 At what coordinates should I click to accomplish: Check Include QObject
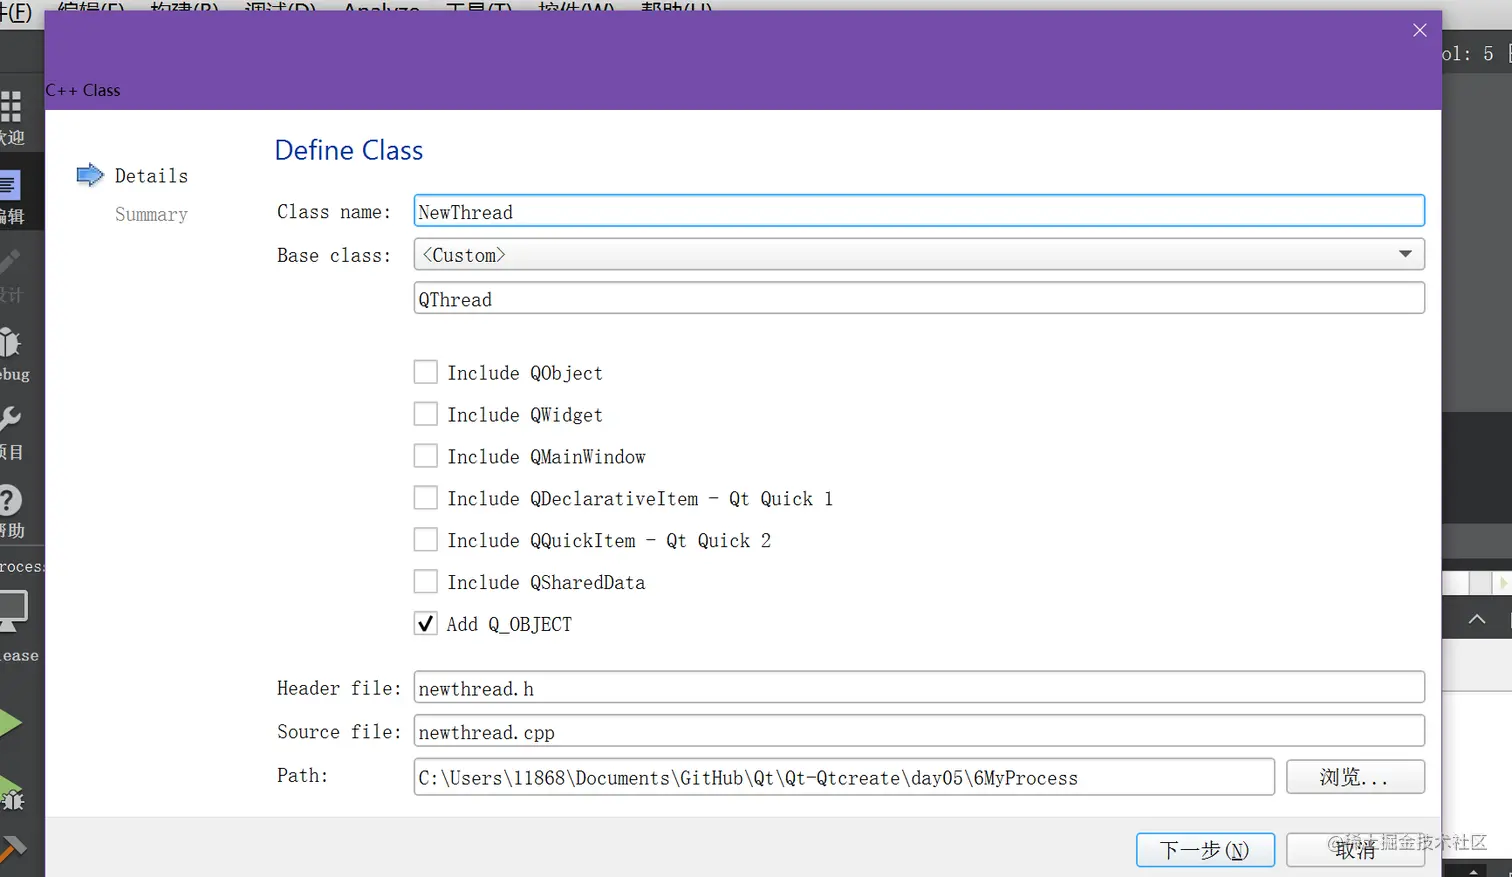(x=425, y=372)
